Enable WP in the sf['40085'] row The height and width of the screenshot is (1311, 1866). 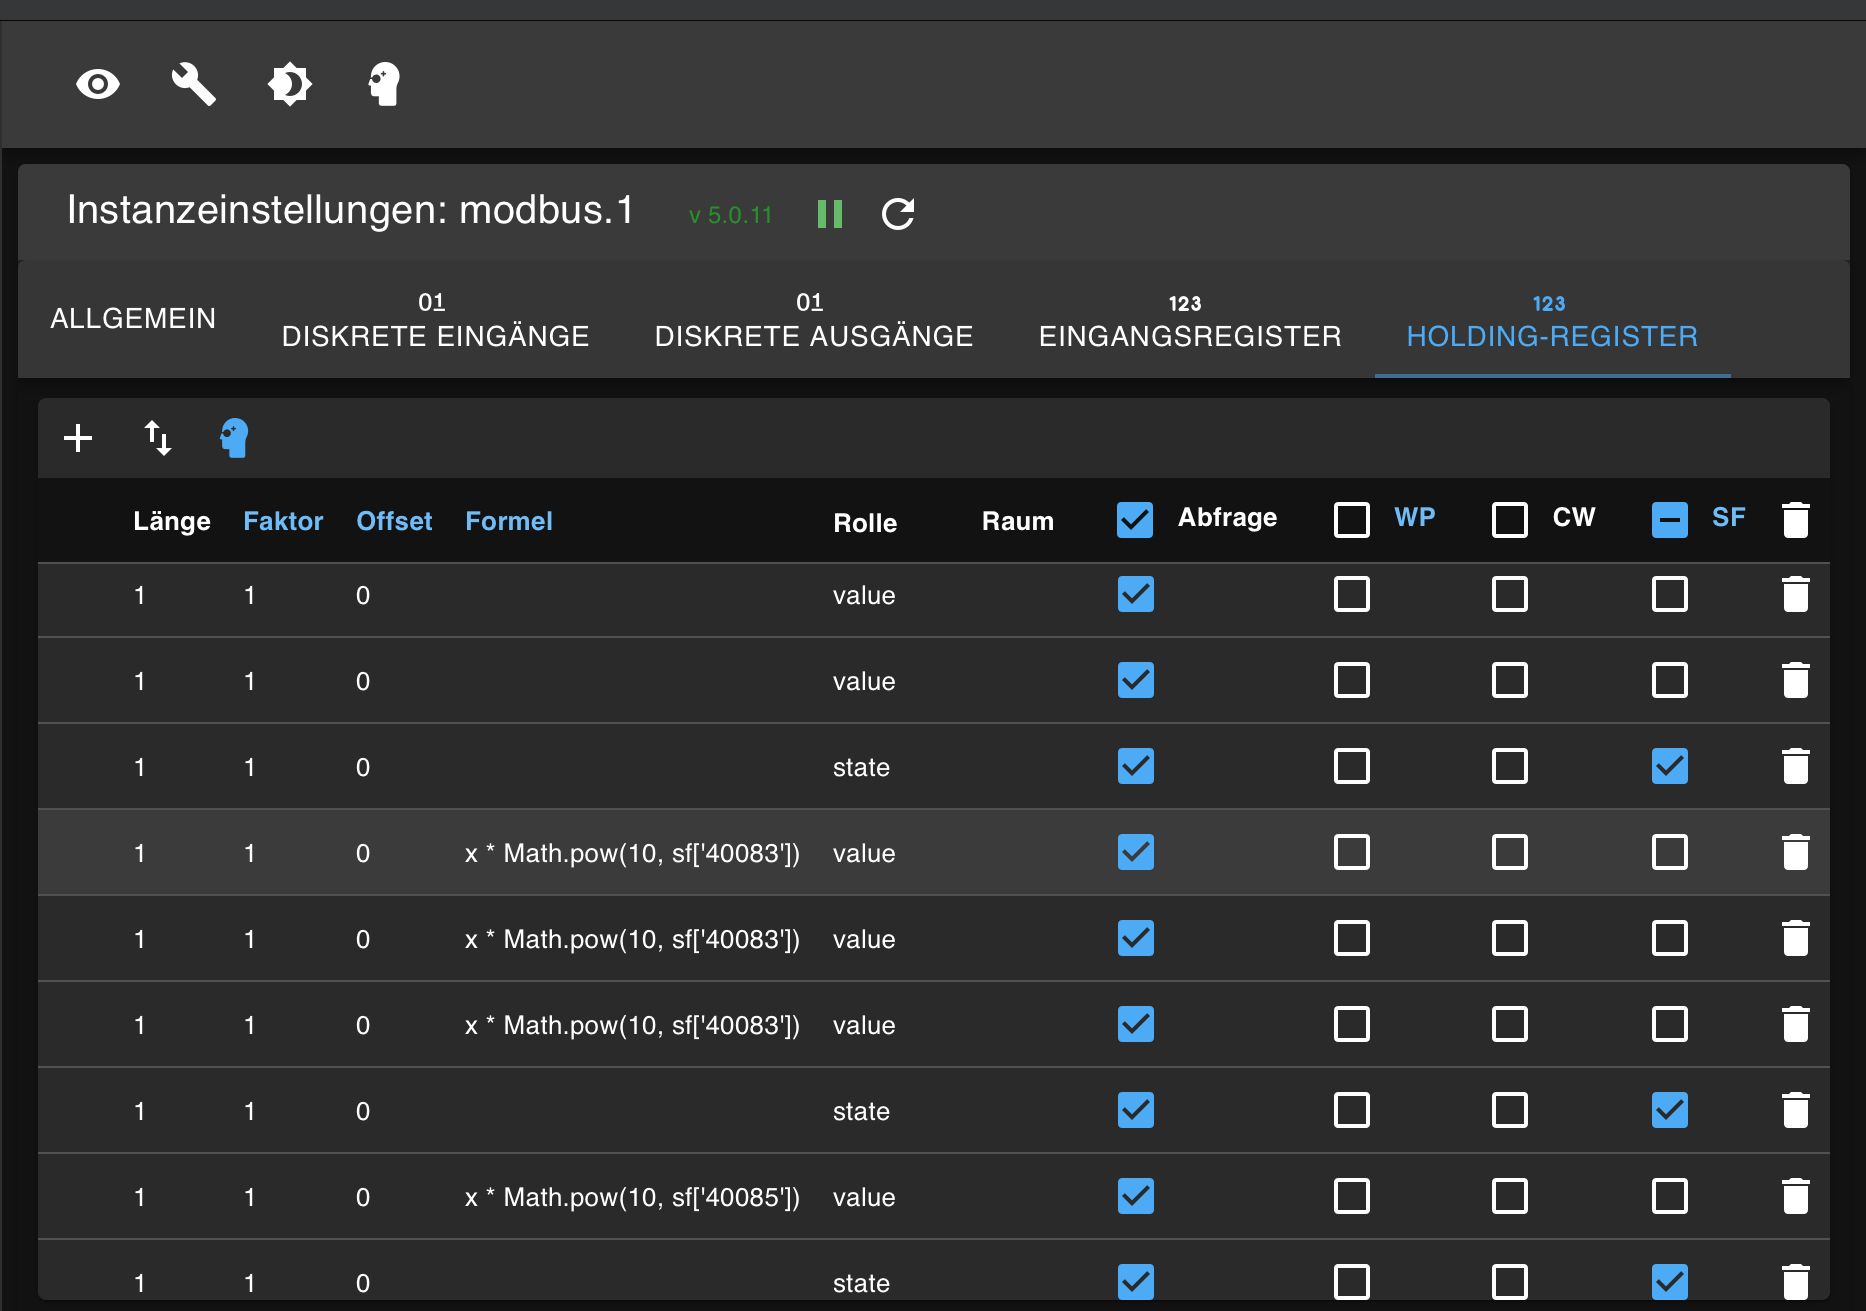1352,1197
